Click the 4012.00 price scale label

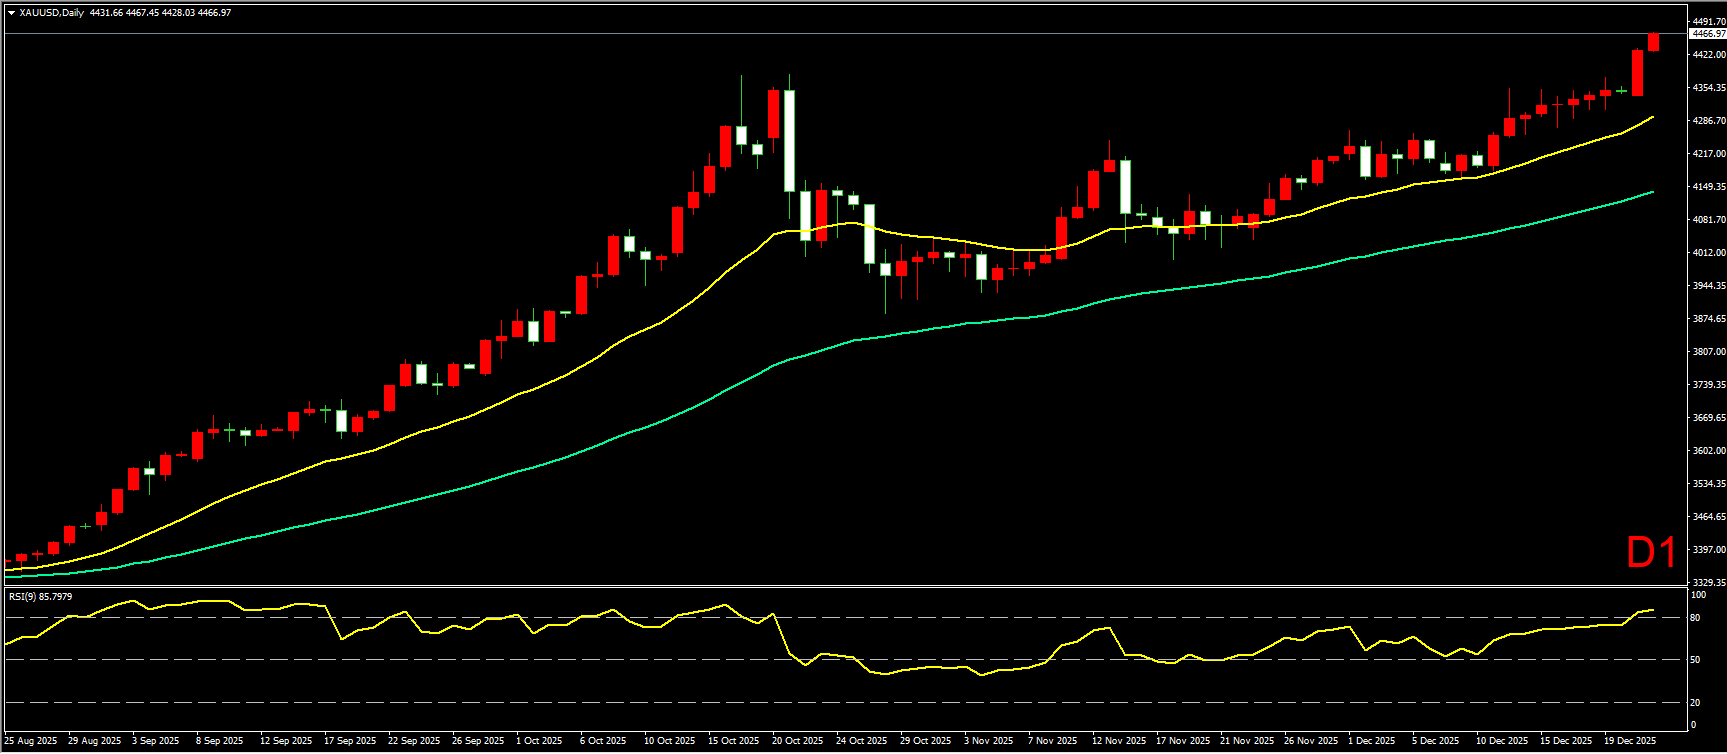(1707, 253)
